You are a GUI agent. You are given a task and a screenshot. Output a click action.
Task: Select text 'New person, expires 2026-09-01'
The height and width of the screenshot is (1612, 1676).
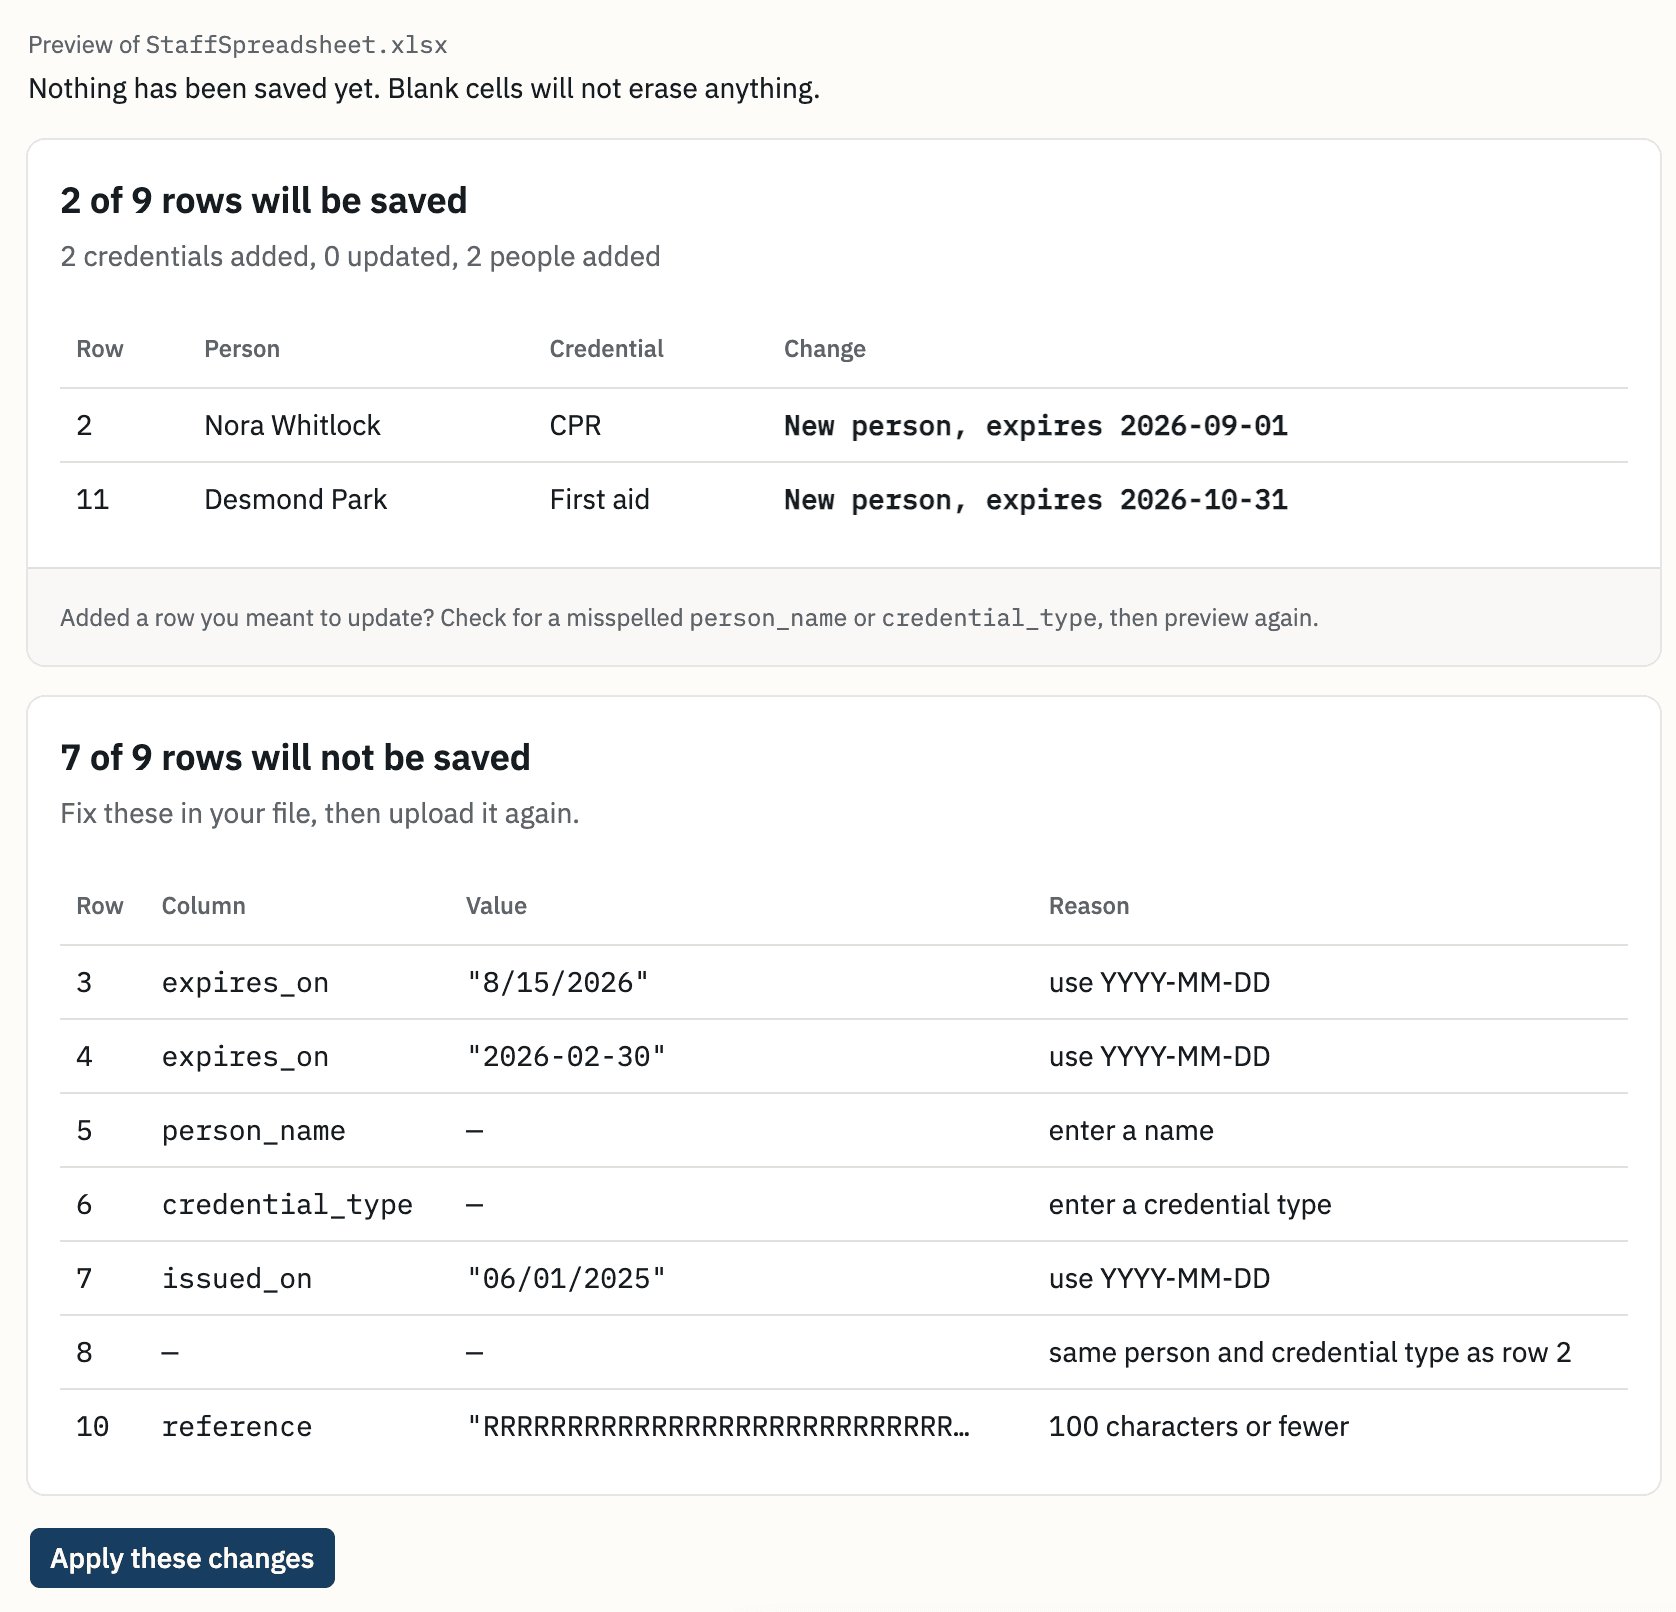[x=1035, y=426]
